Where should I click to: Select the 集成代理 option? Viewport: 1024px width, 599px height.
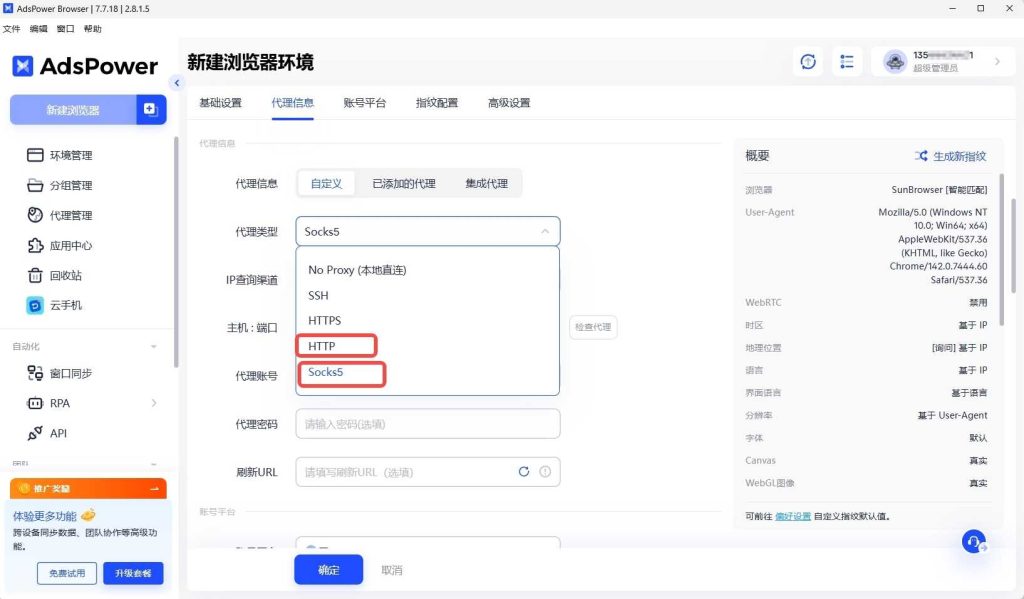(x=486, y=184)
